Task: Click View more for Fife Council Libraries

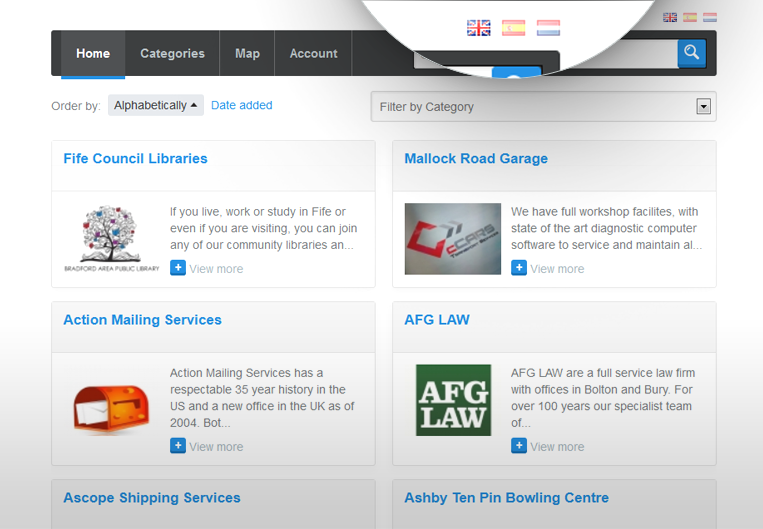Action: 216,269
